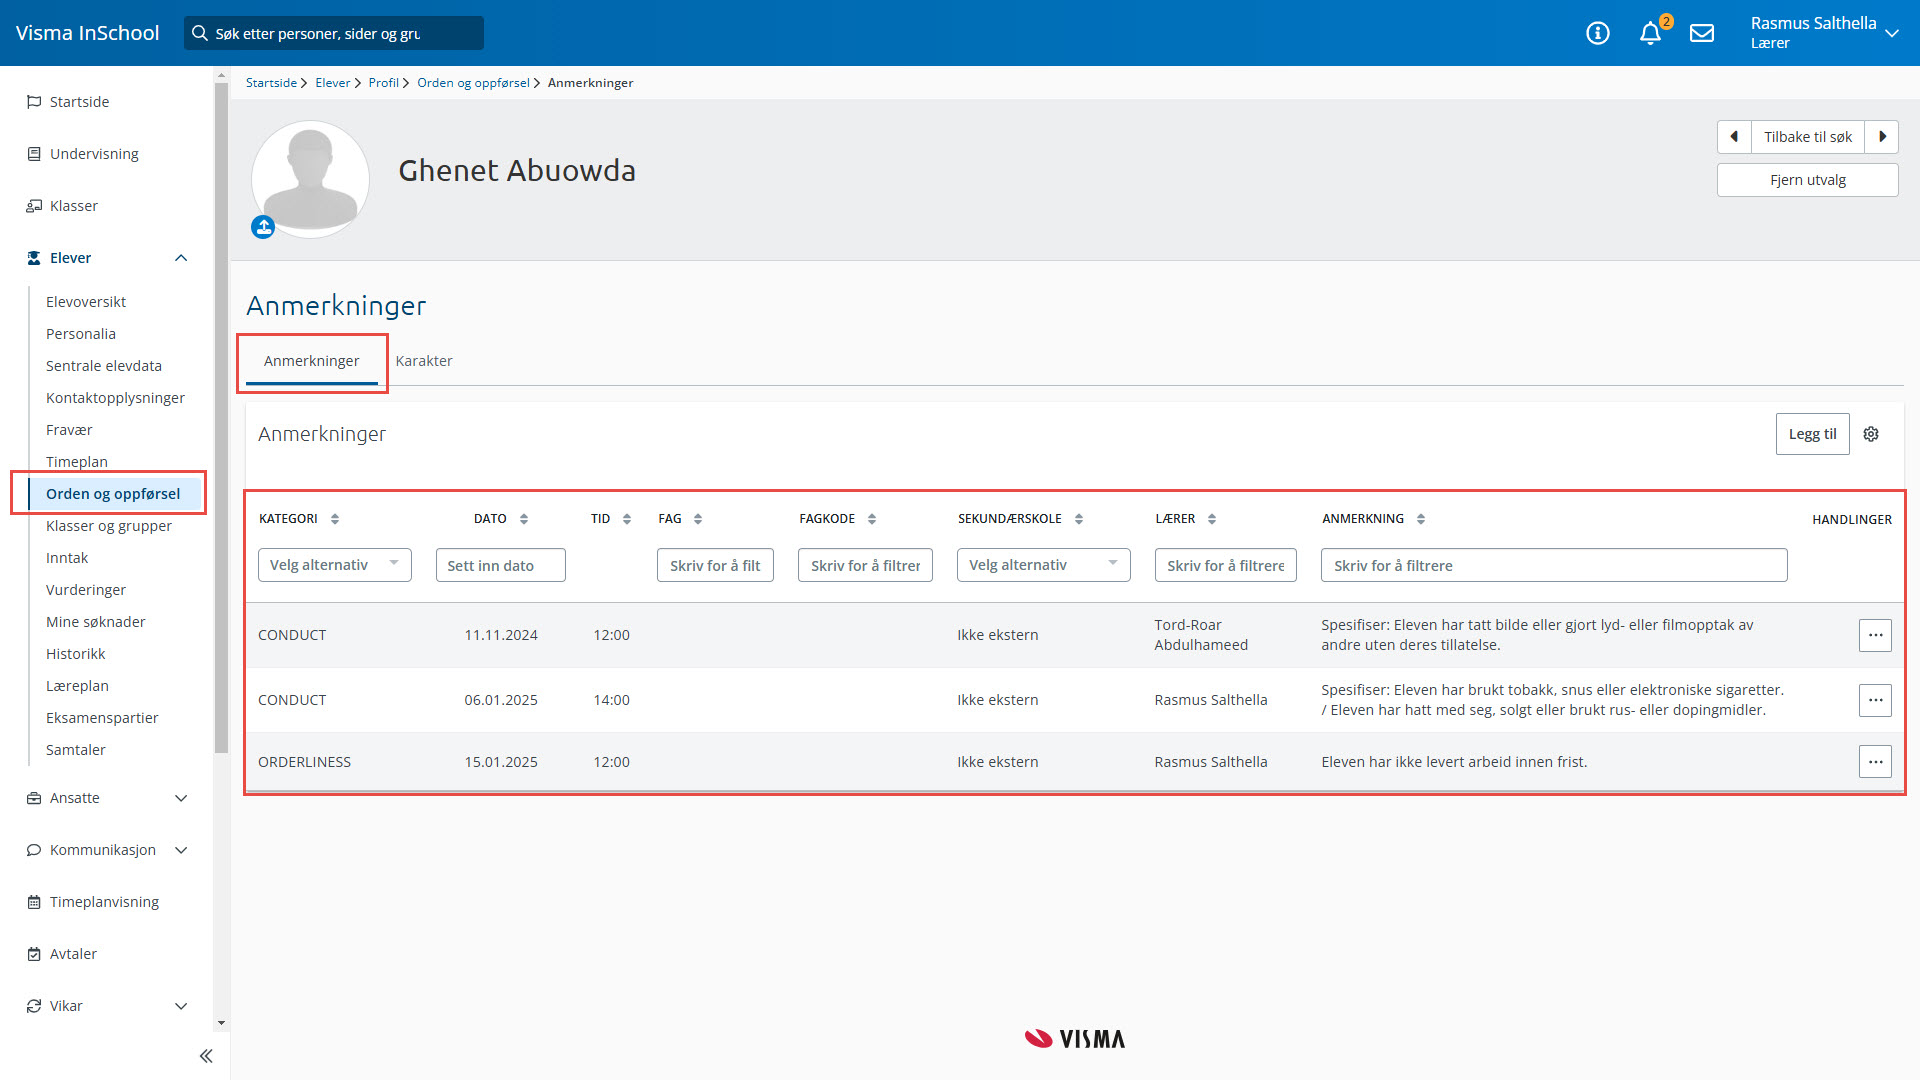Sort table by Dato column
Image resolution: width=1920 pixels, height=1080 pixels.
pos(524,519)
